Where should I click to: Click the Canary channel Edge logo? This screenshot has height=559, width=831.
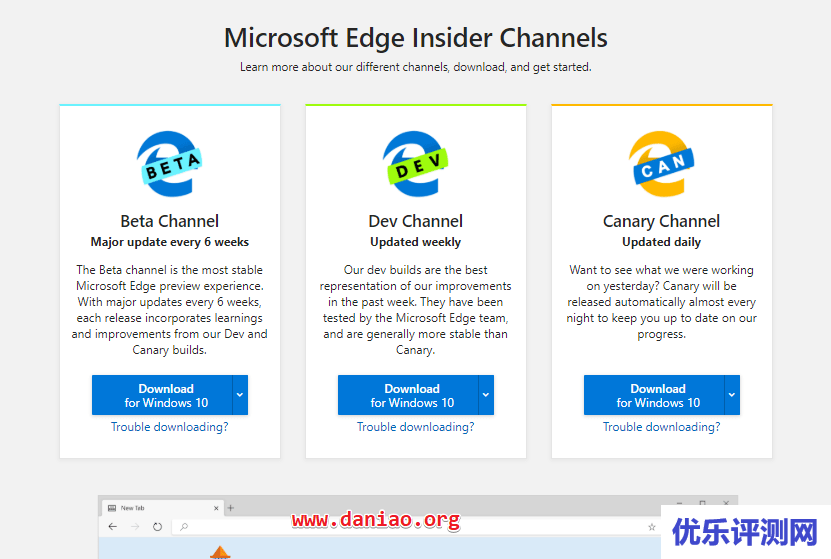tap(661, 164)
